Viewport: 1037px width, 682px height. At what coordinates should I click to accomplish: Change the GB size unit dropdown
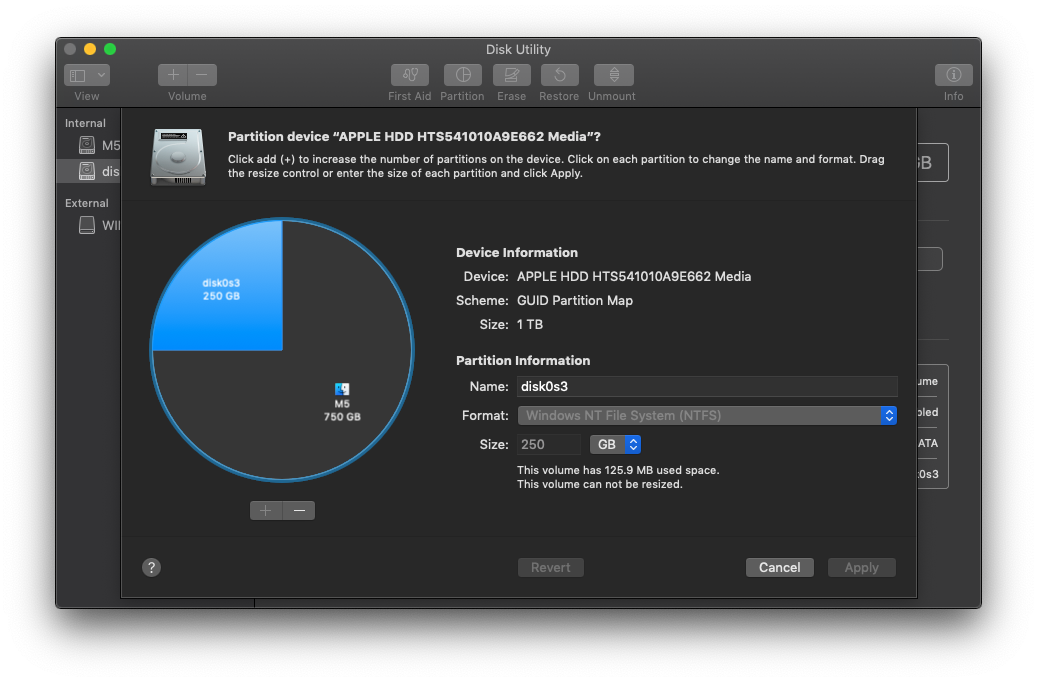tap(615, 445)
